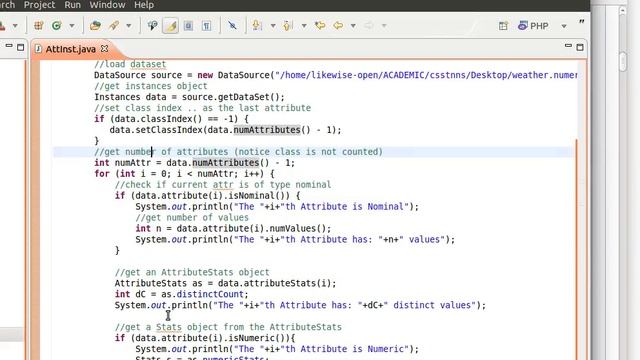Toggle Show Whitespace Characters pilcrow button

[207, 26]
